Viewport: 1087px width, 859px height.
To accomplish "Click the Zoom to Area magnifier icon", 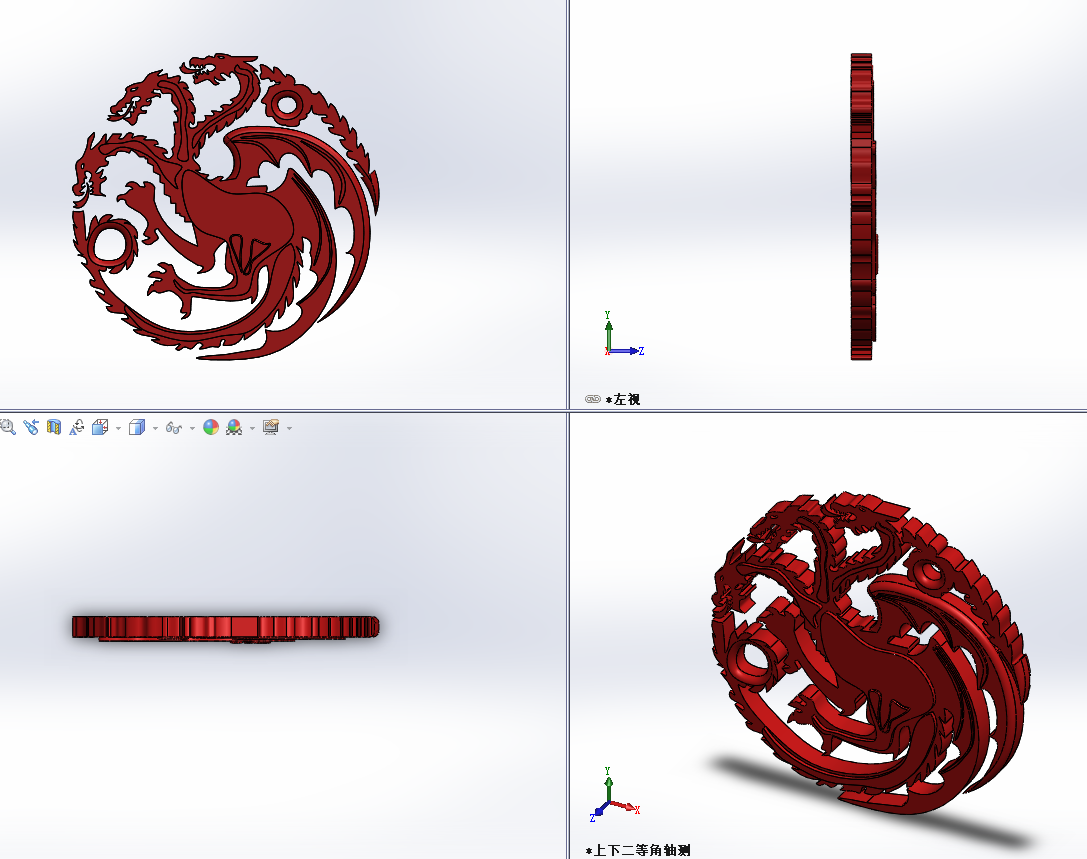I will pos(8,427).
